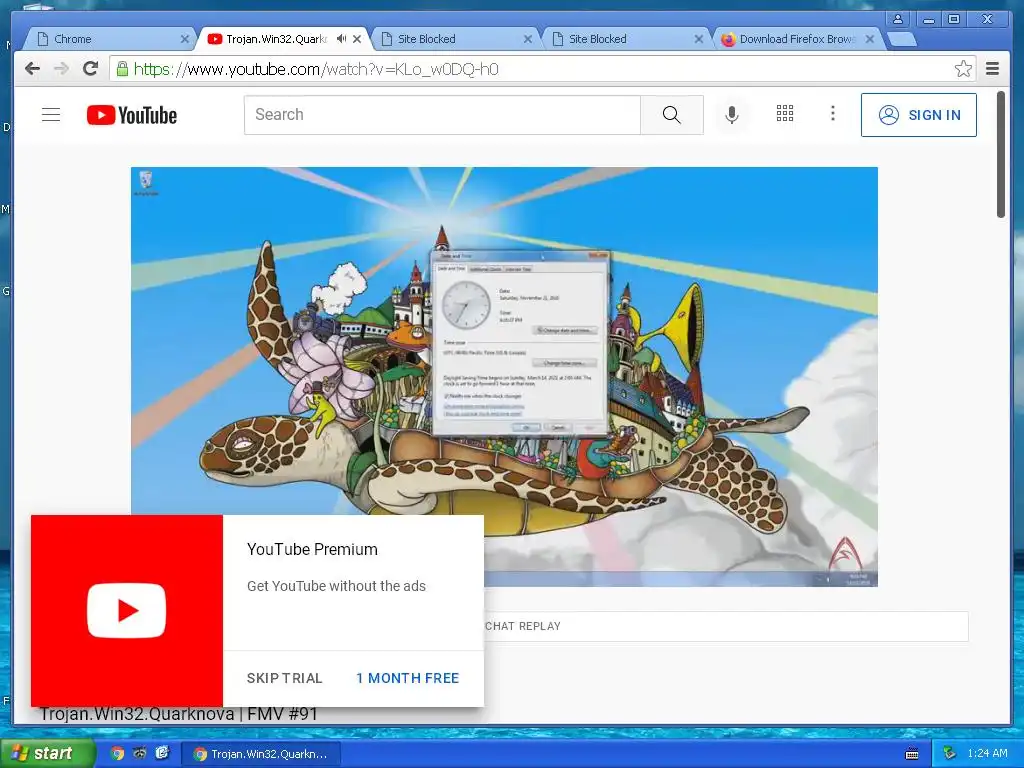Click the green padlock security icon

click(x=122, y=69)
